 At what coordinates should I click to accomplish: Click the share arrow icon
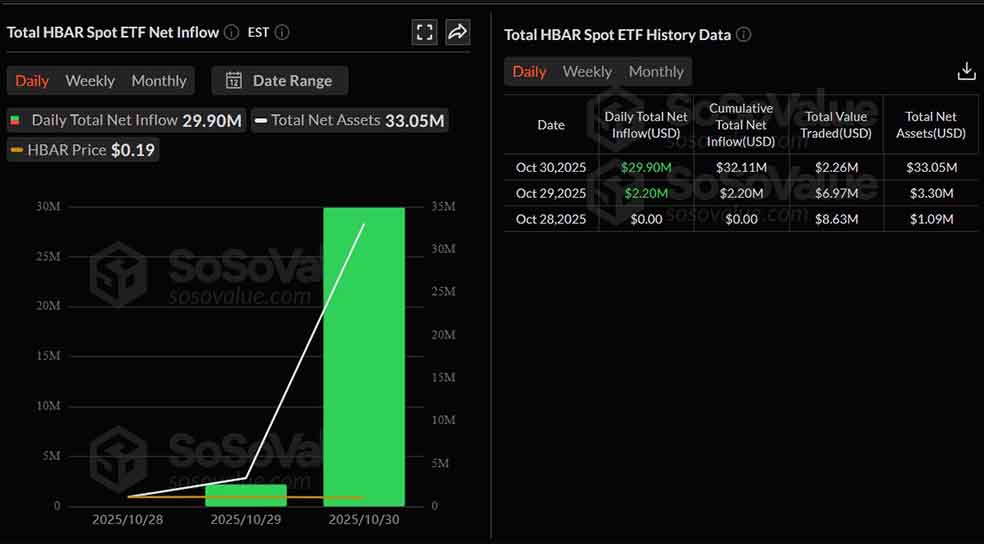click(x=458, y=32)
